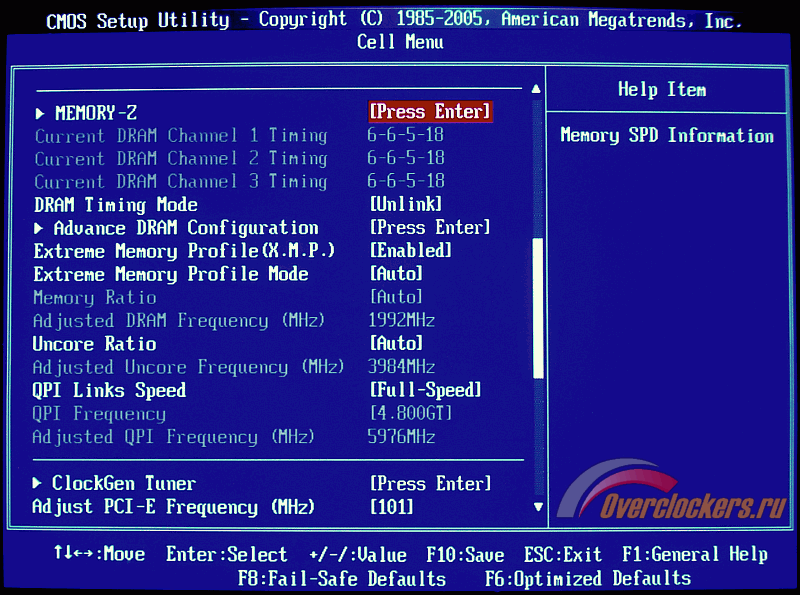Click the ESC:Exit hint
The height and width of the screenshot is (595, 800).
pyautogui.click(x=563, y=555)
